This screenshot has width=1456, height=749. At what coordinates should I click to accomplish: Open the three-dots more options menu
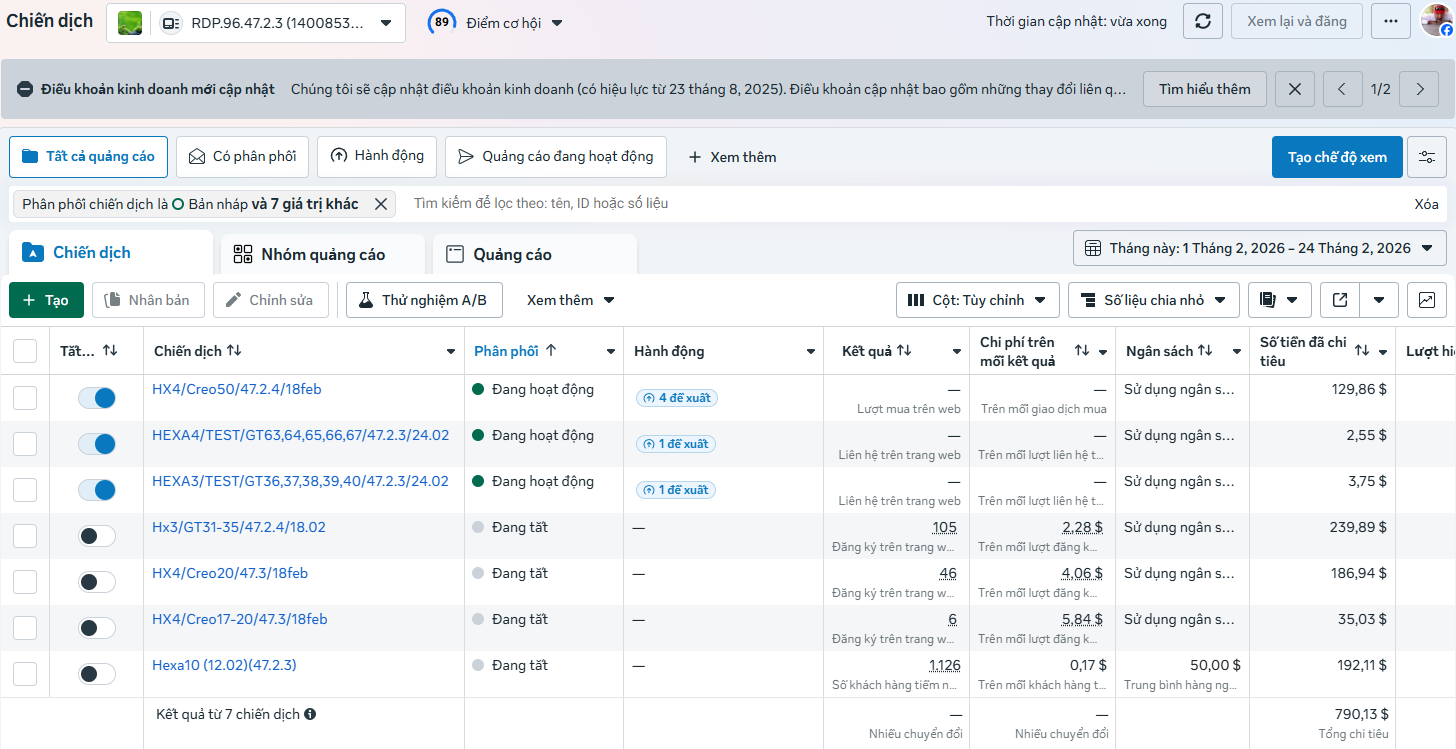1390,21
